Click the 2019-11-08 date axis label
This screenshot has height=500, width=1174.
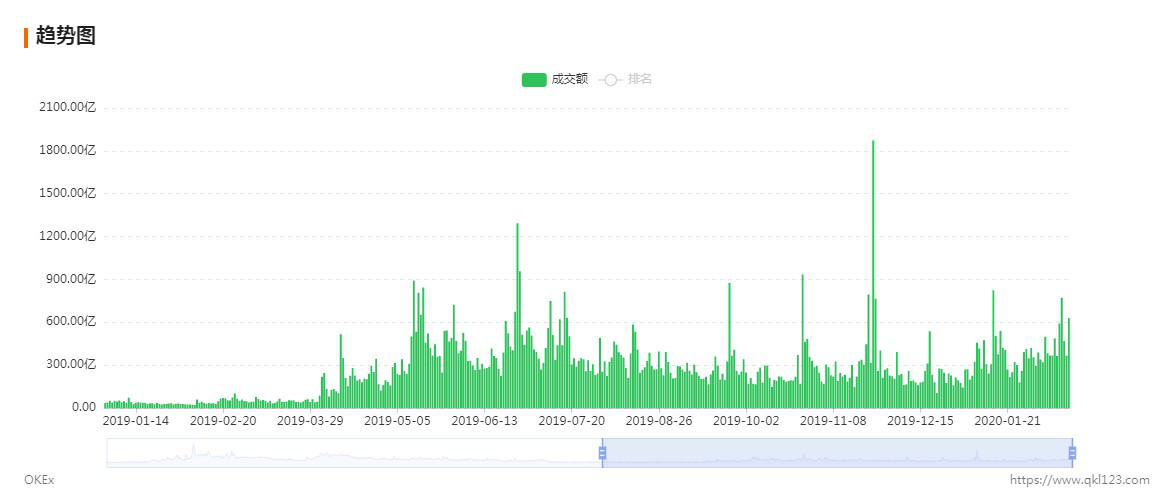[x=833, y=421]
